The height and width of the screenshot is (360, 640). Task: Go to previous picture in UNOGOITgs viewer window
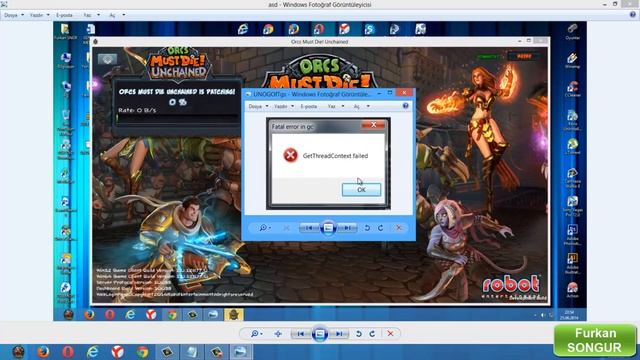[x=309, y=228]
